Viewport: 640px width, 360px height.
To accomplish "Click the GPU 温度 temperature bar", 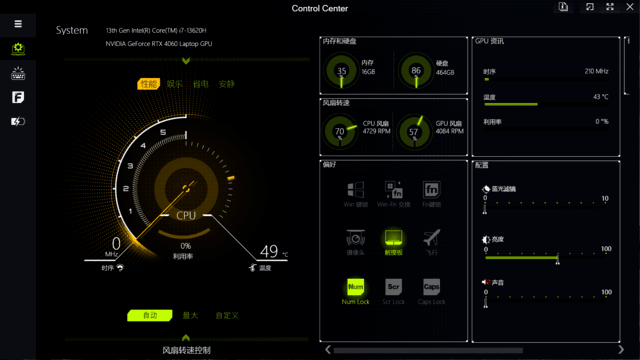I will coord(546,104).
